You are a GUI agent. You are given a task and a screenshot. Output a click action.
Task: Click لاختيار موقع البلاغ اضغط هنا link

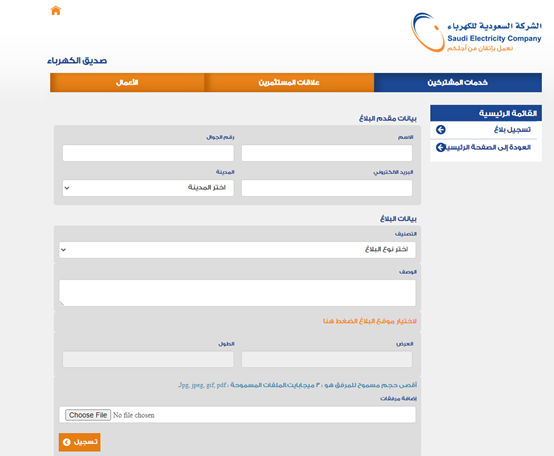point(370,321)
